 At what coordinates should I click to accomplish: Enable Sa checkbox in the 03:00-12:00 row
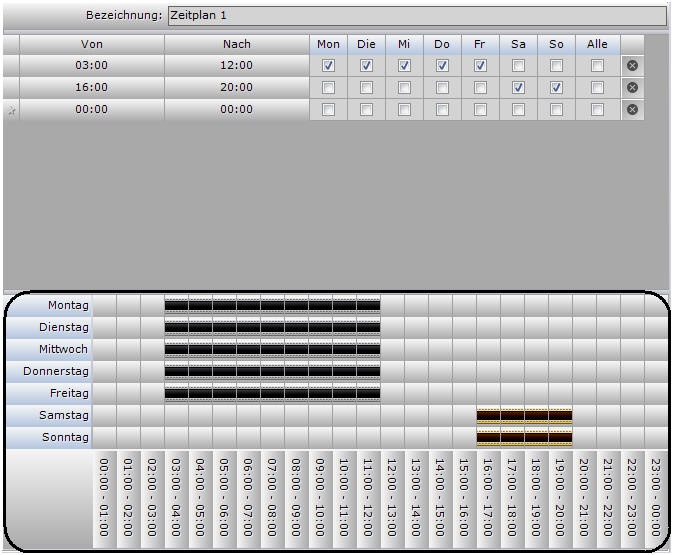click(x=518, y=66)
